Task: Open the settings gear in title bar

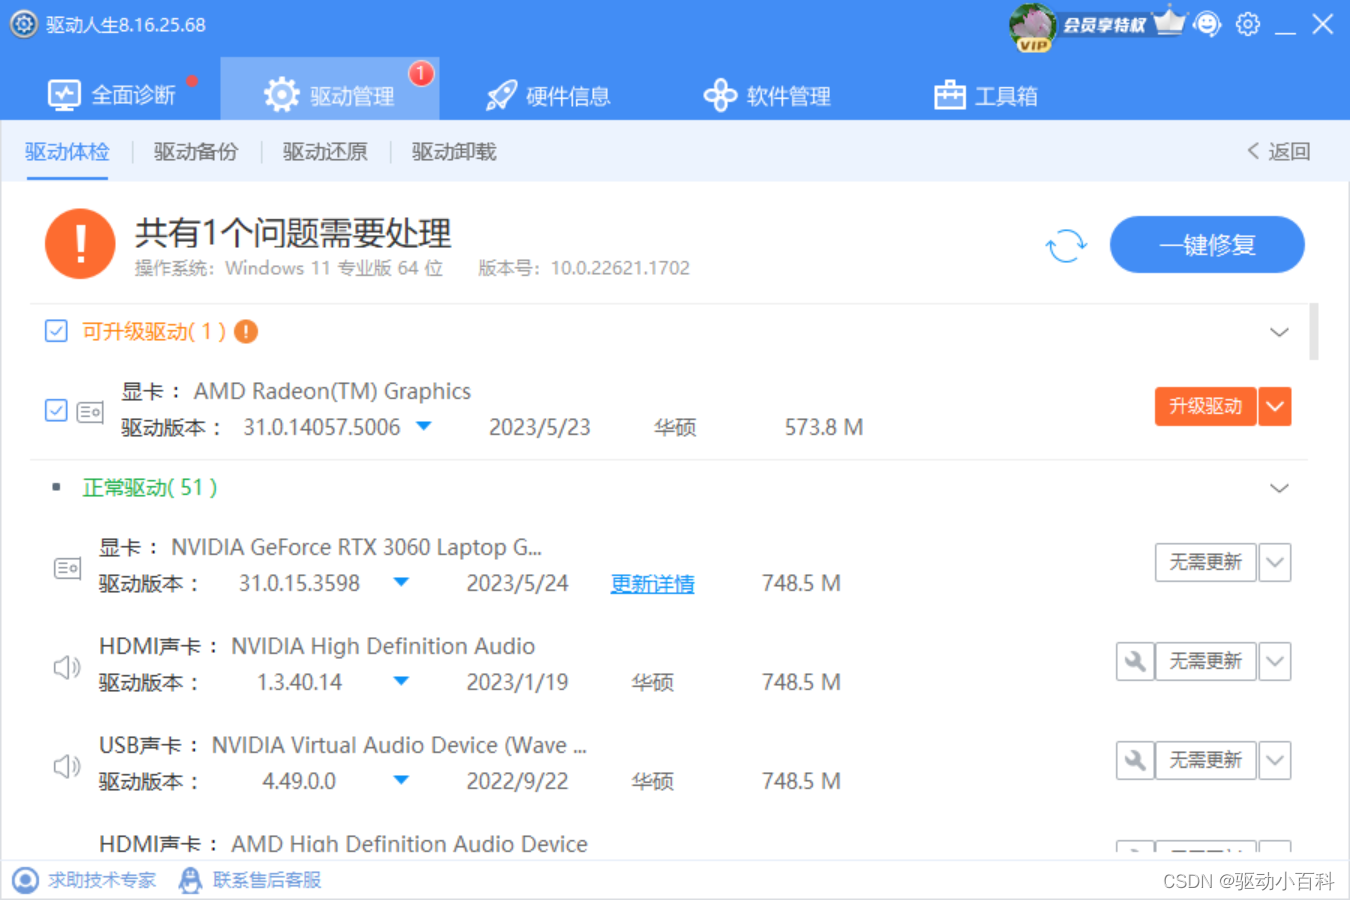Action: point(1248,24)
